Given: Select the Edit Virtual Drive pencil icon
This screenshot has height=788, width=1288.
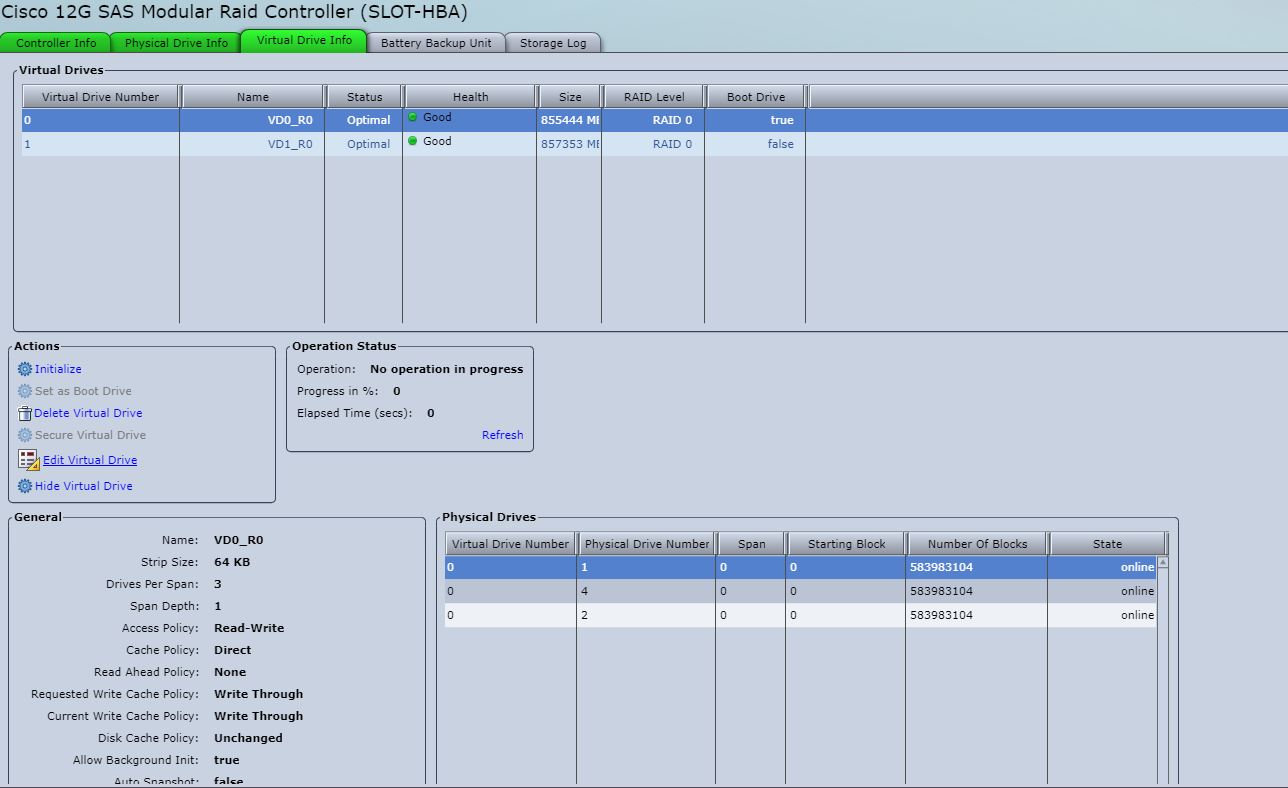Looking at the screenshot, I should click(x=28, y=460).
